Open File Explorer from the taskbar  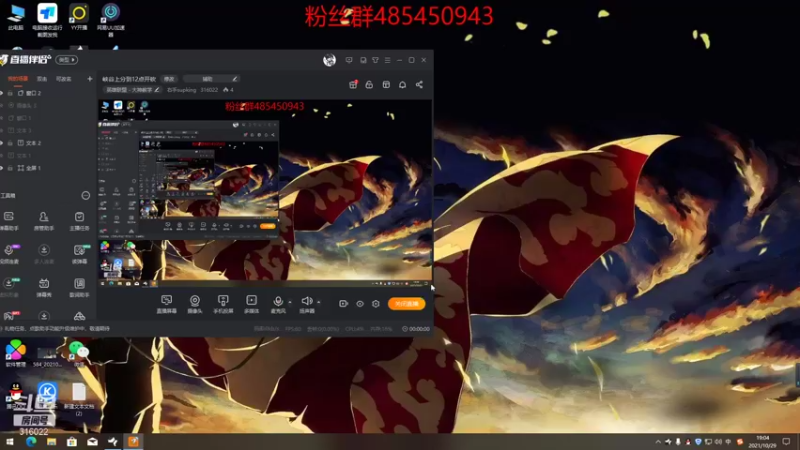point(51,441)
